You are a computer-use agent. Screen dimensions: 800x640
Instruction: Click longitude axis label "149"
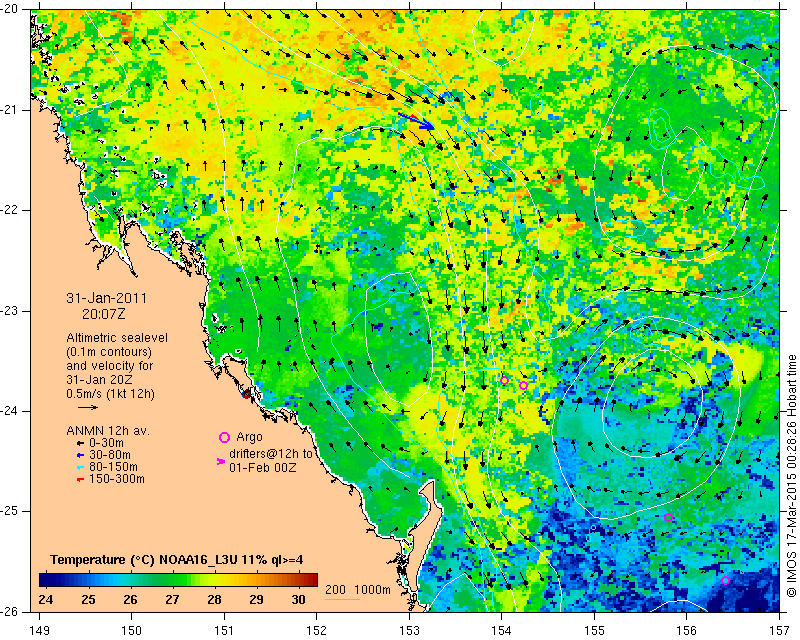(40, 631)
